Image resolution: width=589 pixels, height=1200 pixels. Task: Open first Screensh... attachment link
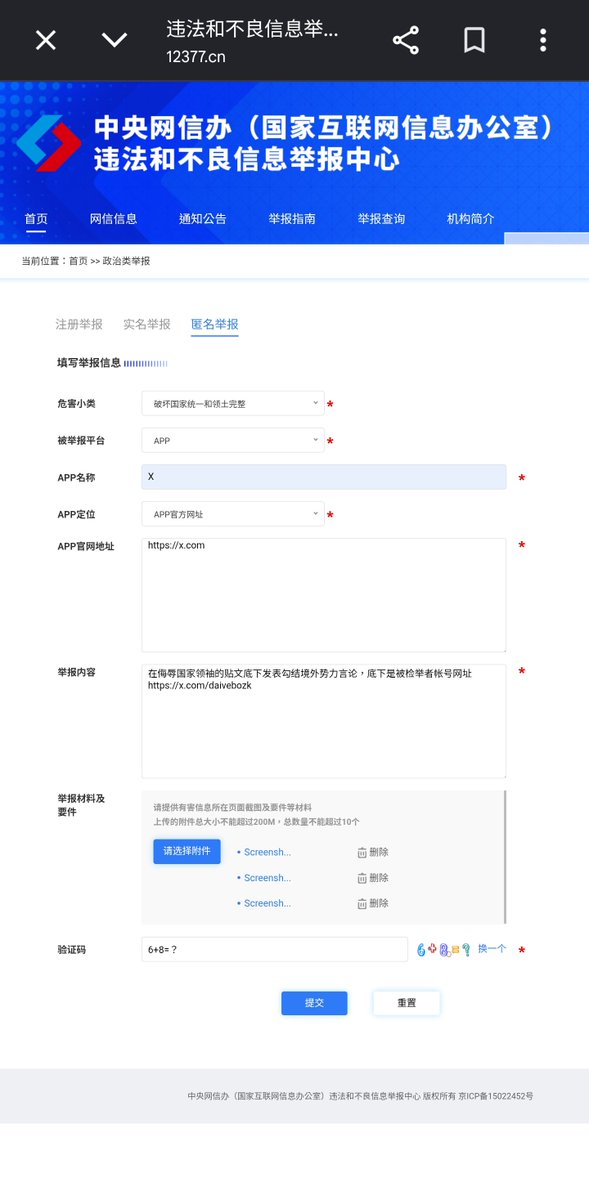(267, 852)
